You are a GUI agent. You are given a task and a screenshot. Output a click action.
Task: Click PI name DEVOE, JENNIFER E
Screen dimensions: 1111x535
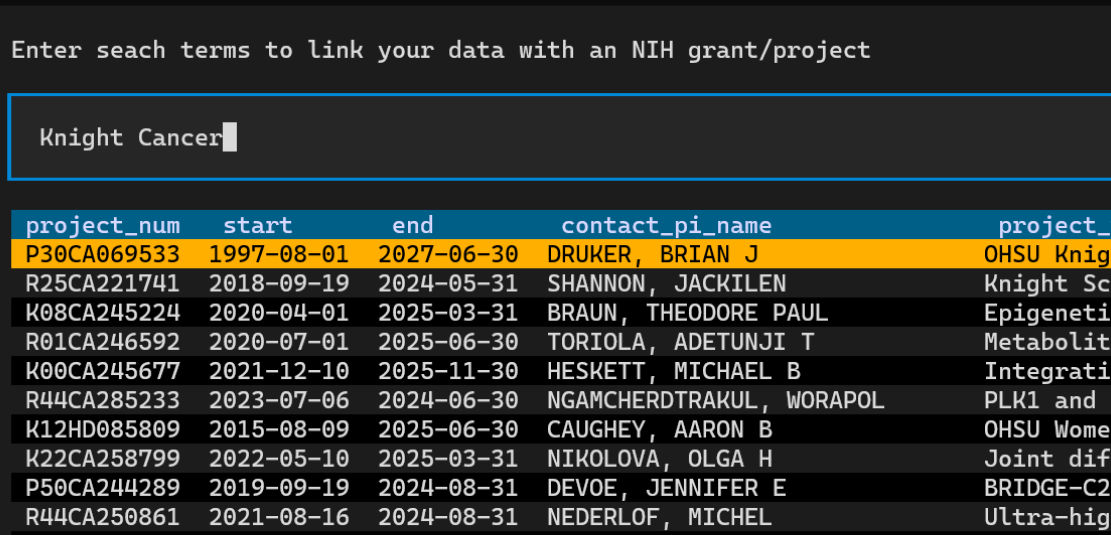pos(666,488)
